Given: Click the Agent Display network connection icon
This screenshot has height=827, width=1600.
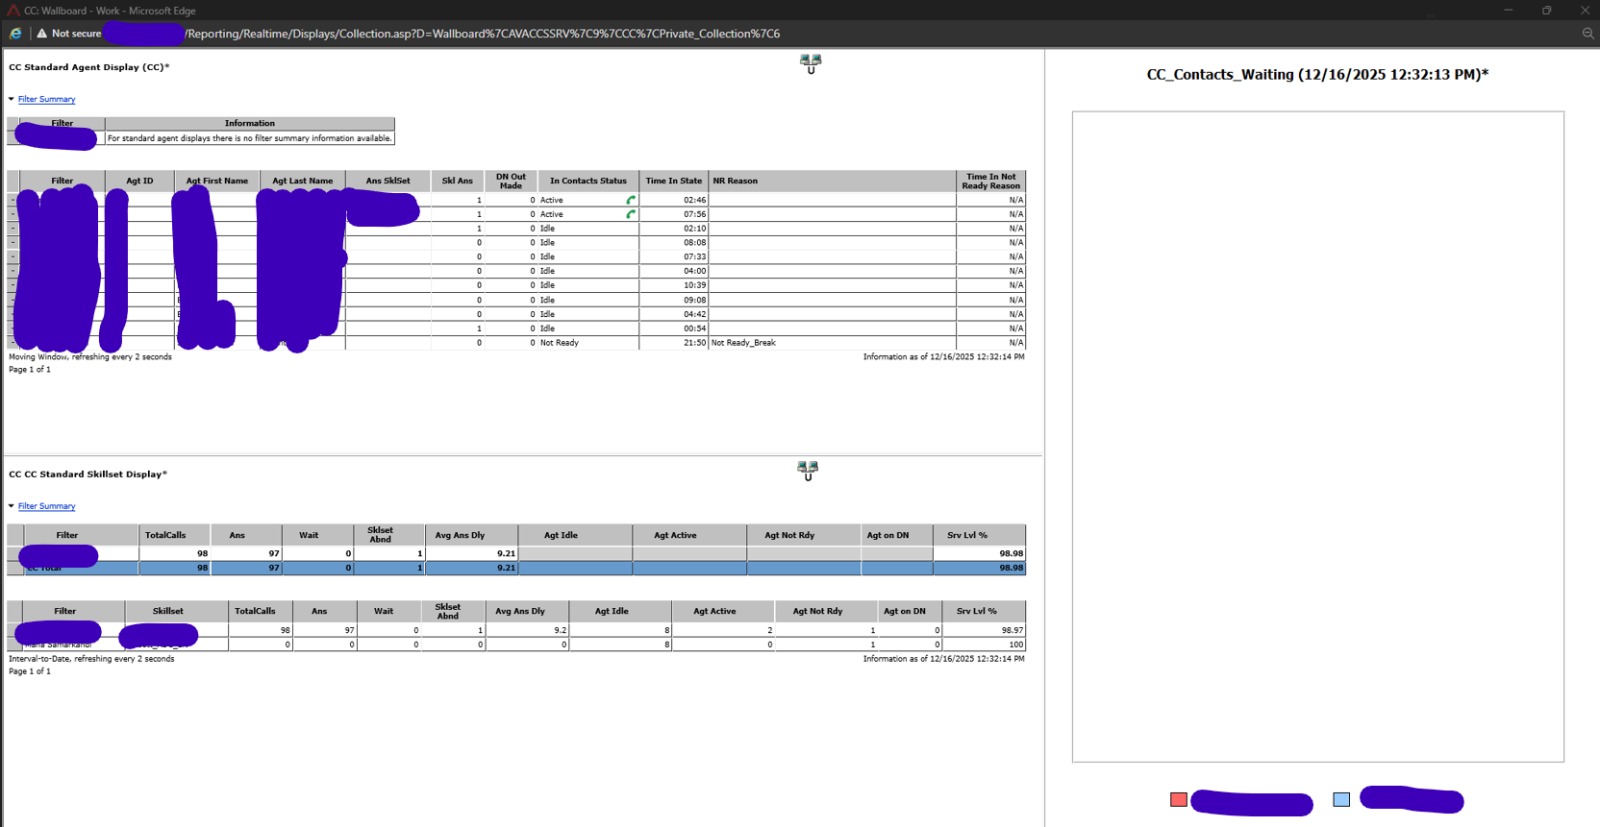Looking at the screenshot, I should 810,64.
